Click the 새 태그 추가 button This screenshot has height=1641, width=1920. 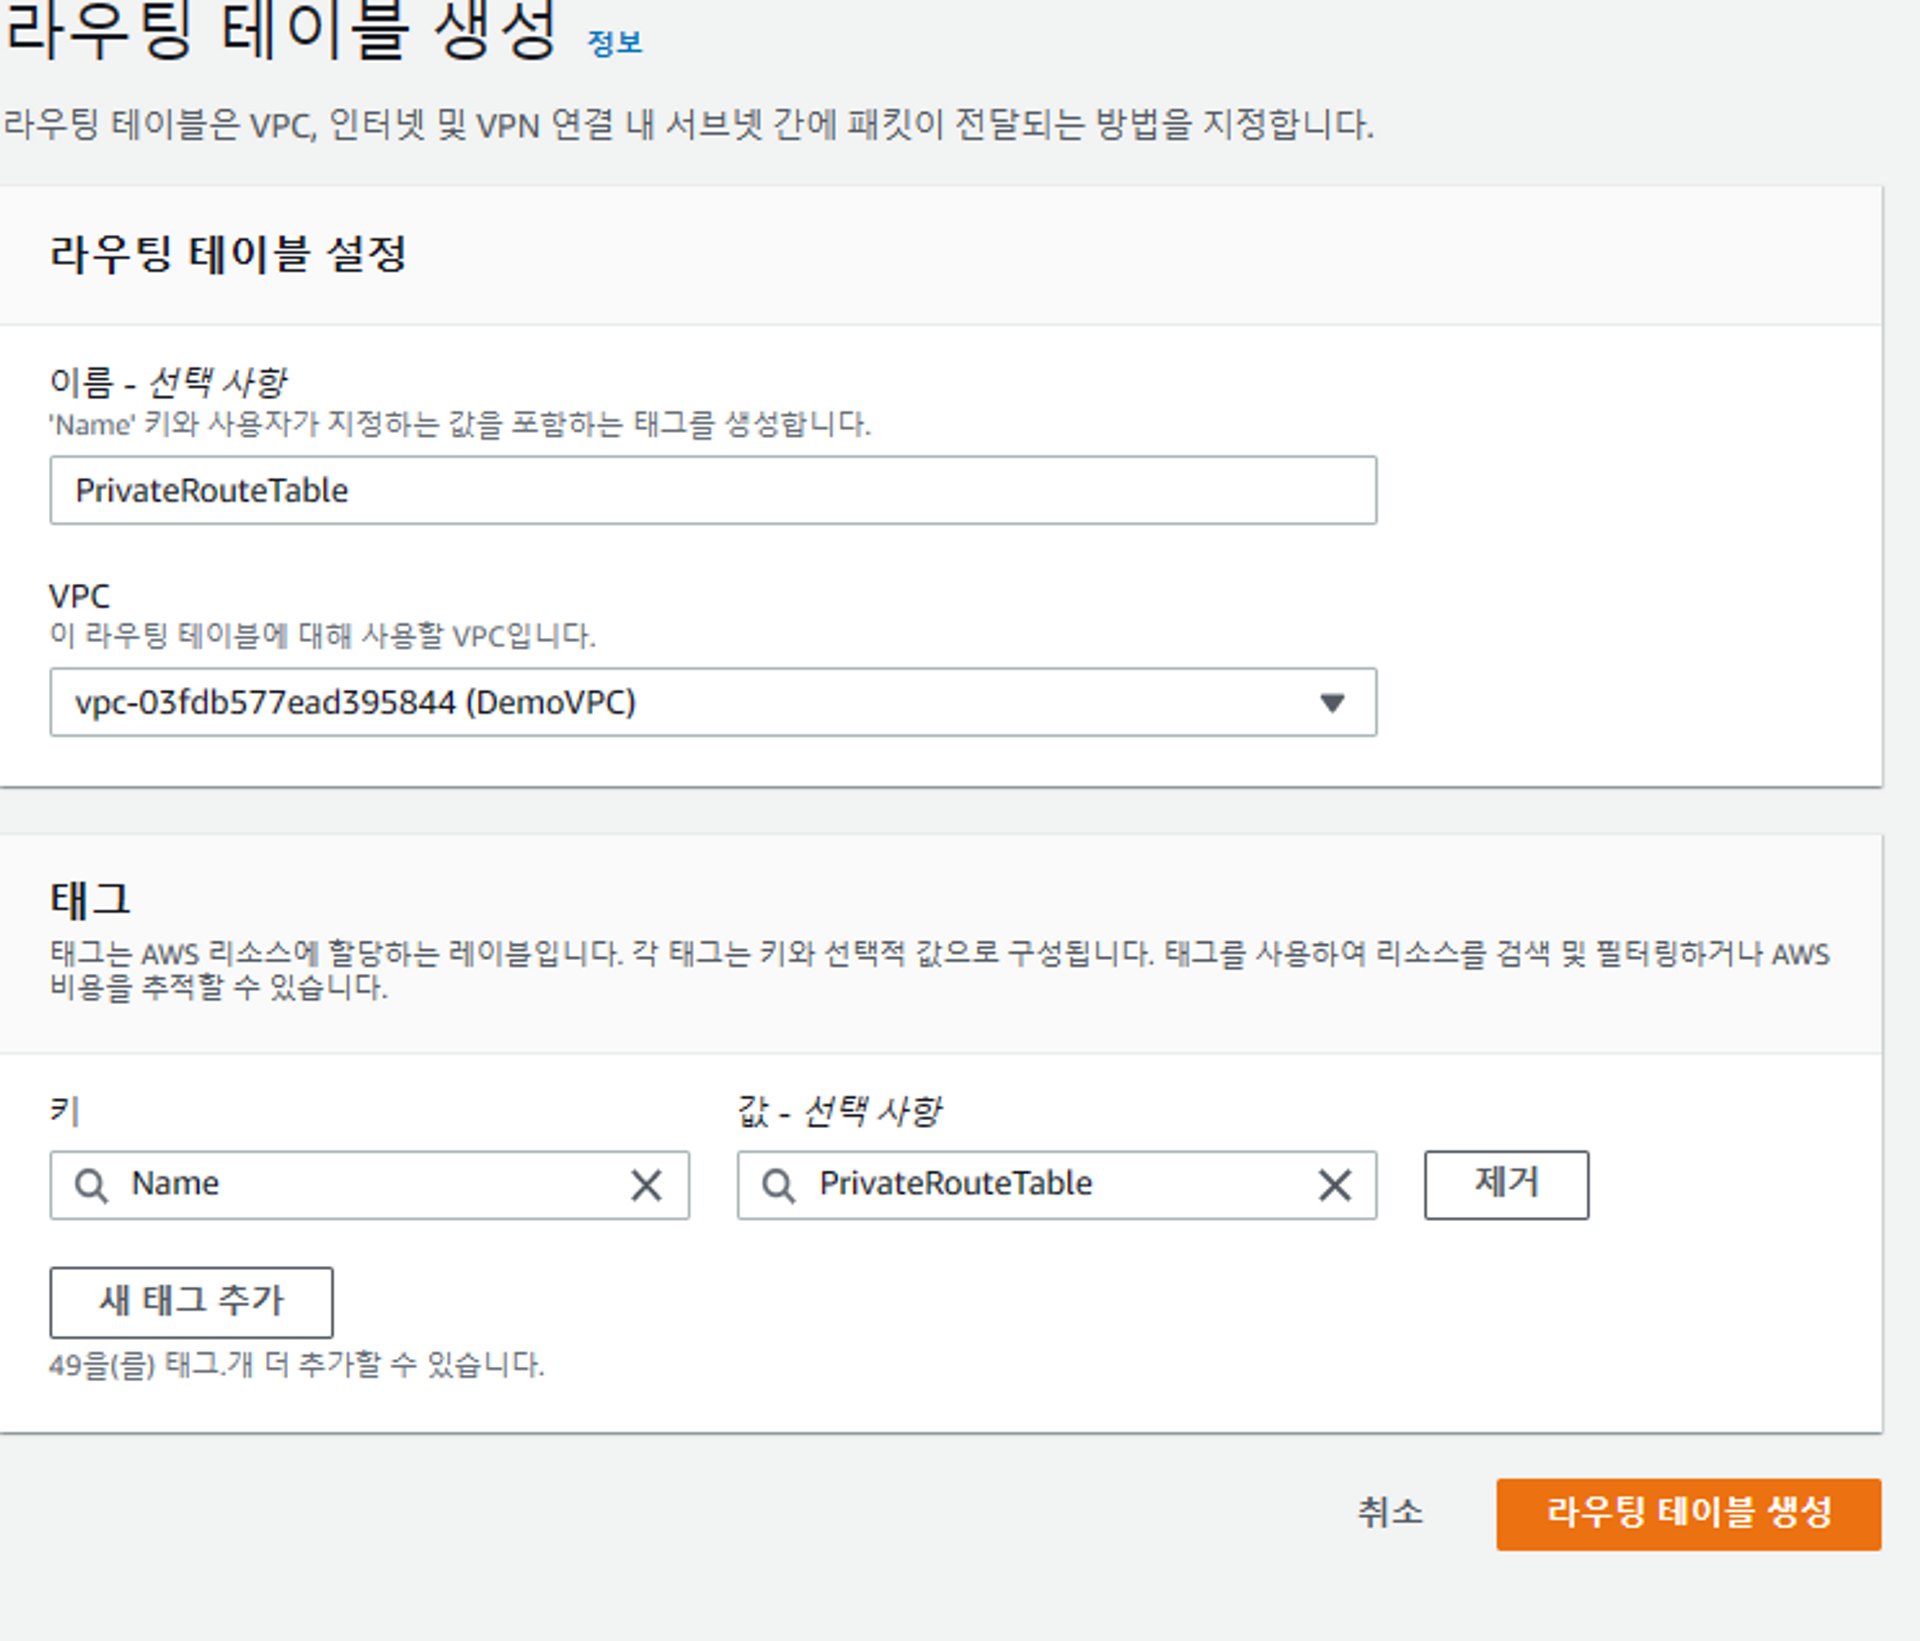coord(191,1302)
